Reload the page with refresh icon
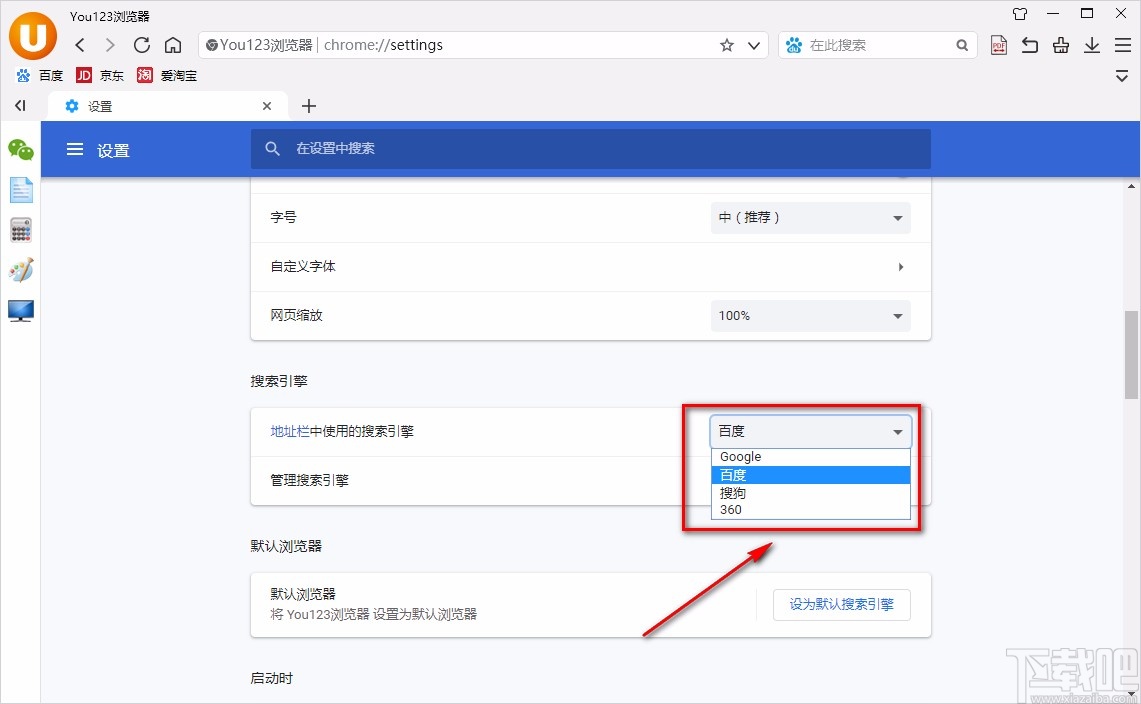The height and width of the screenshot is (704, 1141). (x=142, y=45)
